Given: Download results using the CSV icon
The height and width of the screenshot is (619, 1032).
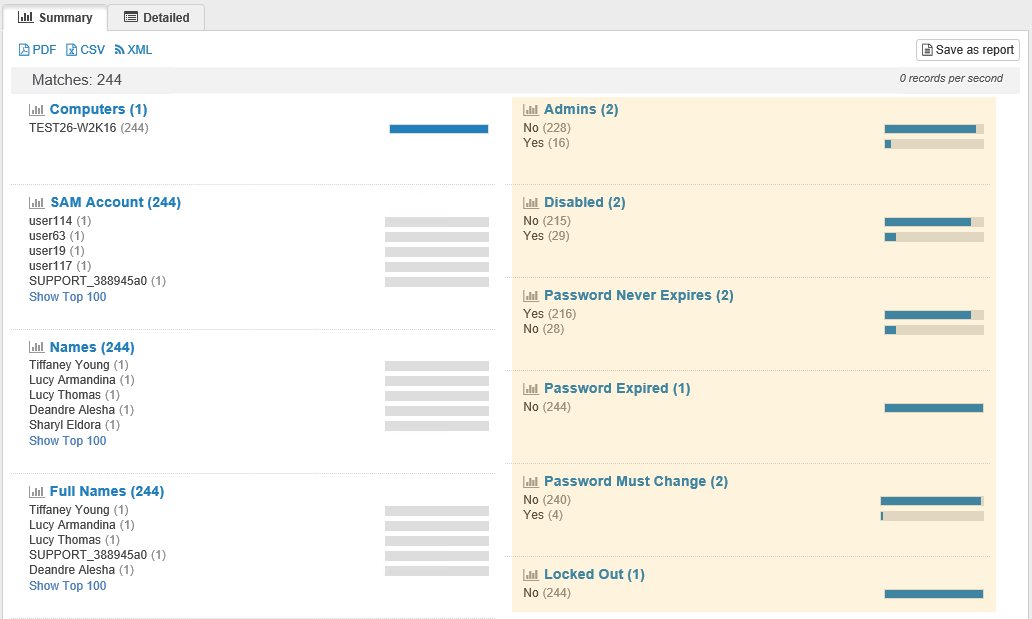Looking at the screenshot, I should (71, 50).
